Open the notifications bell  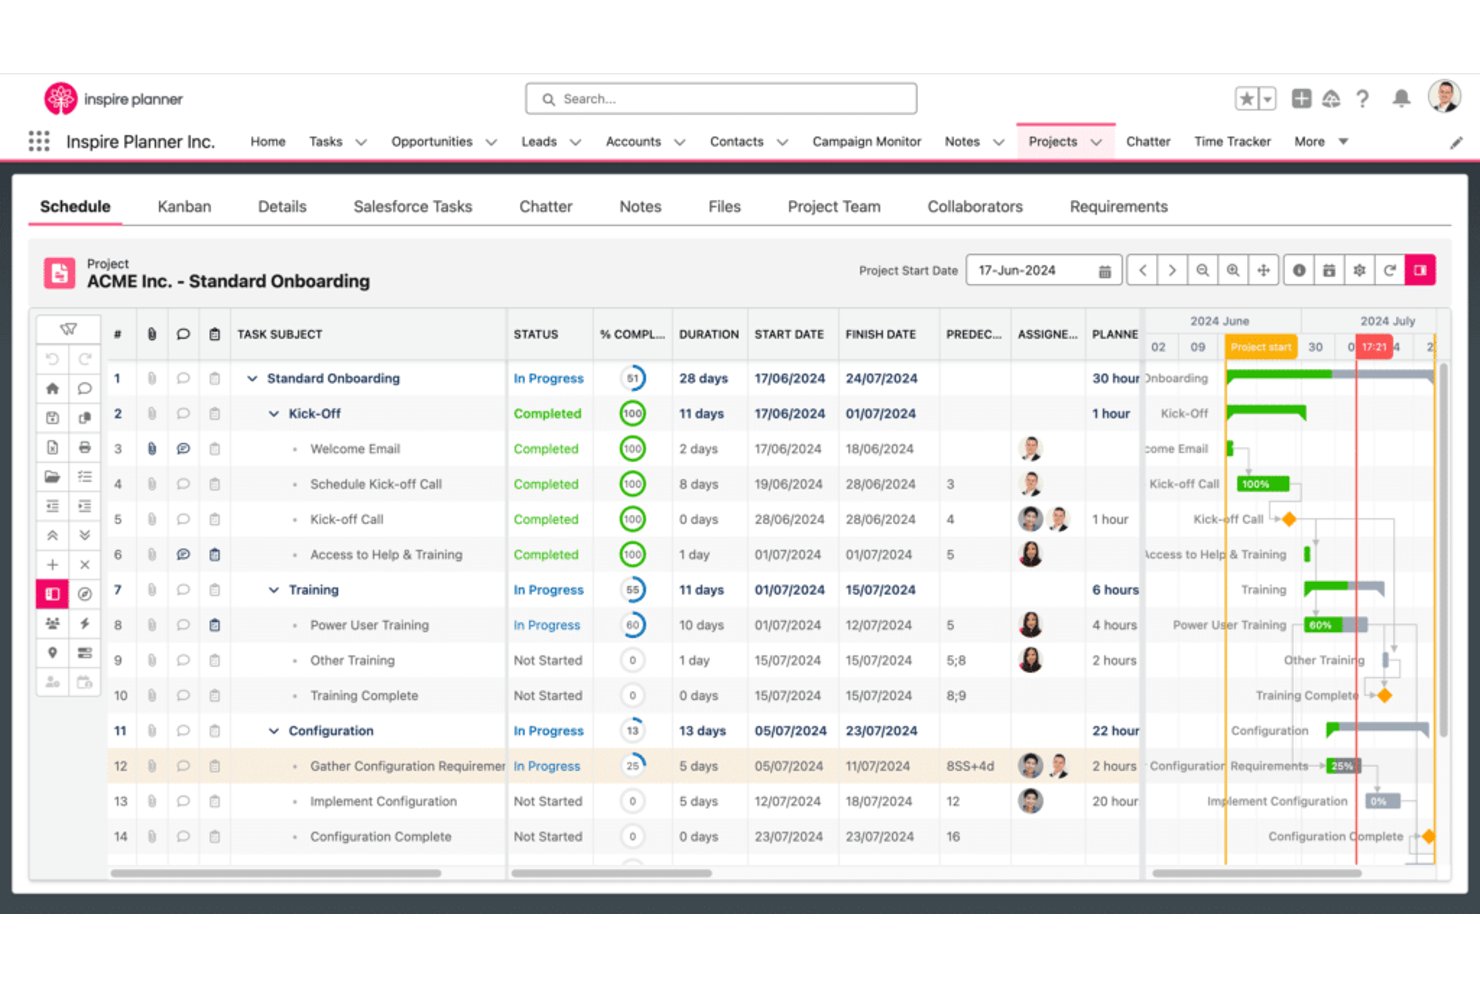point(1402,98)
